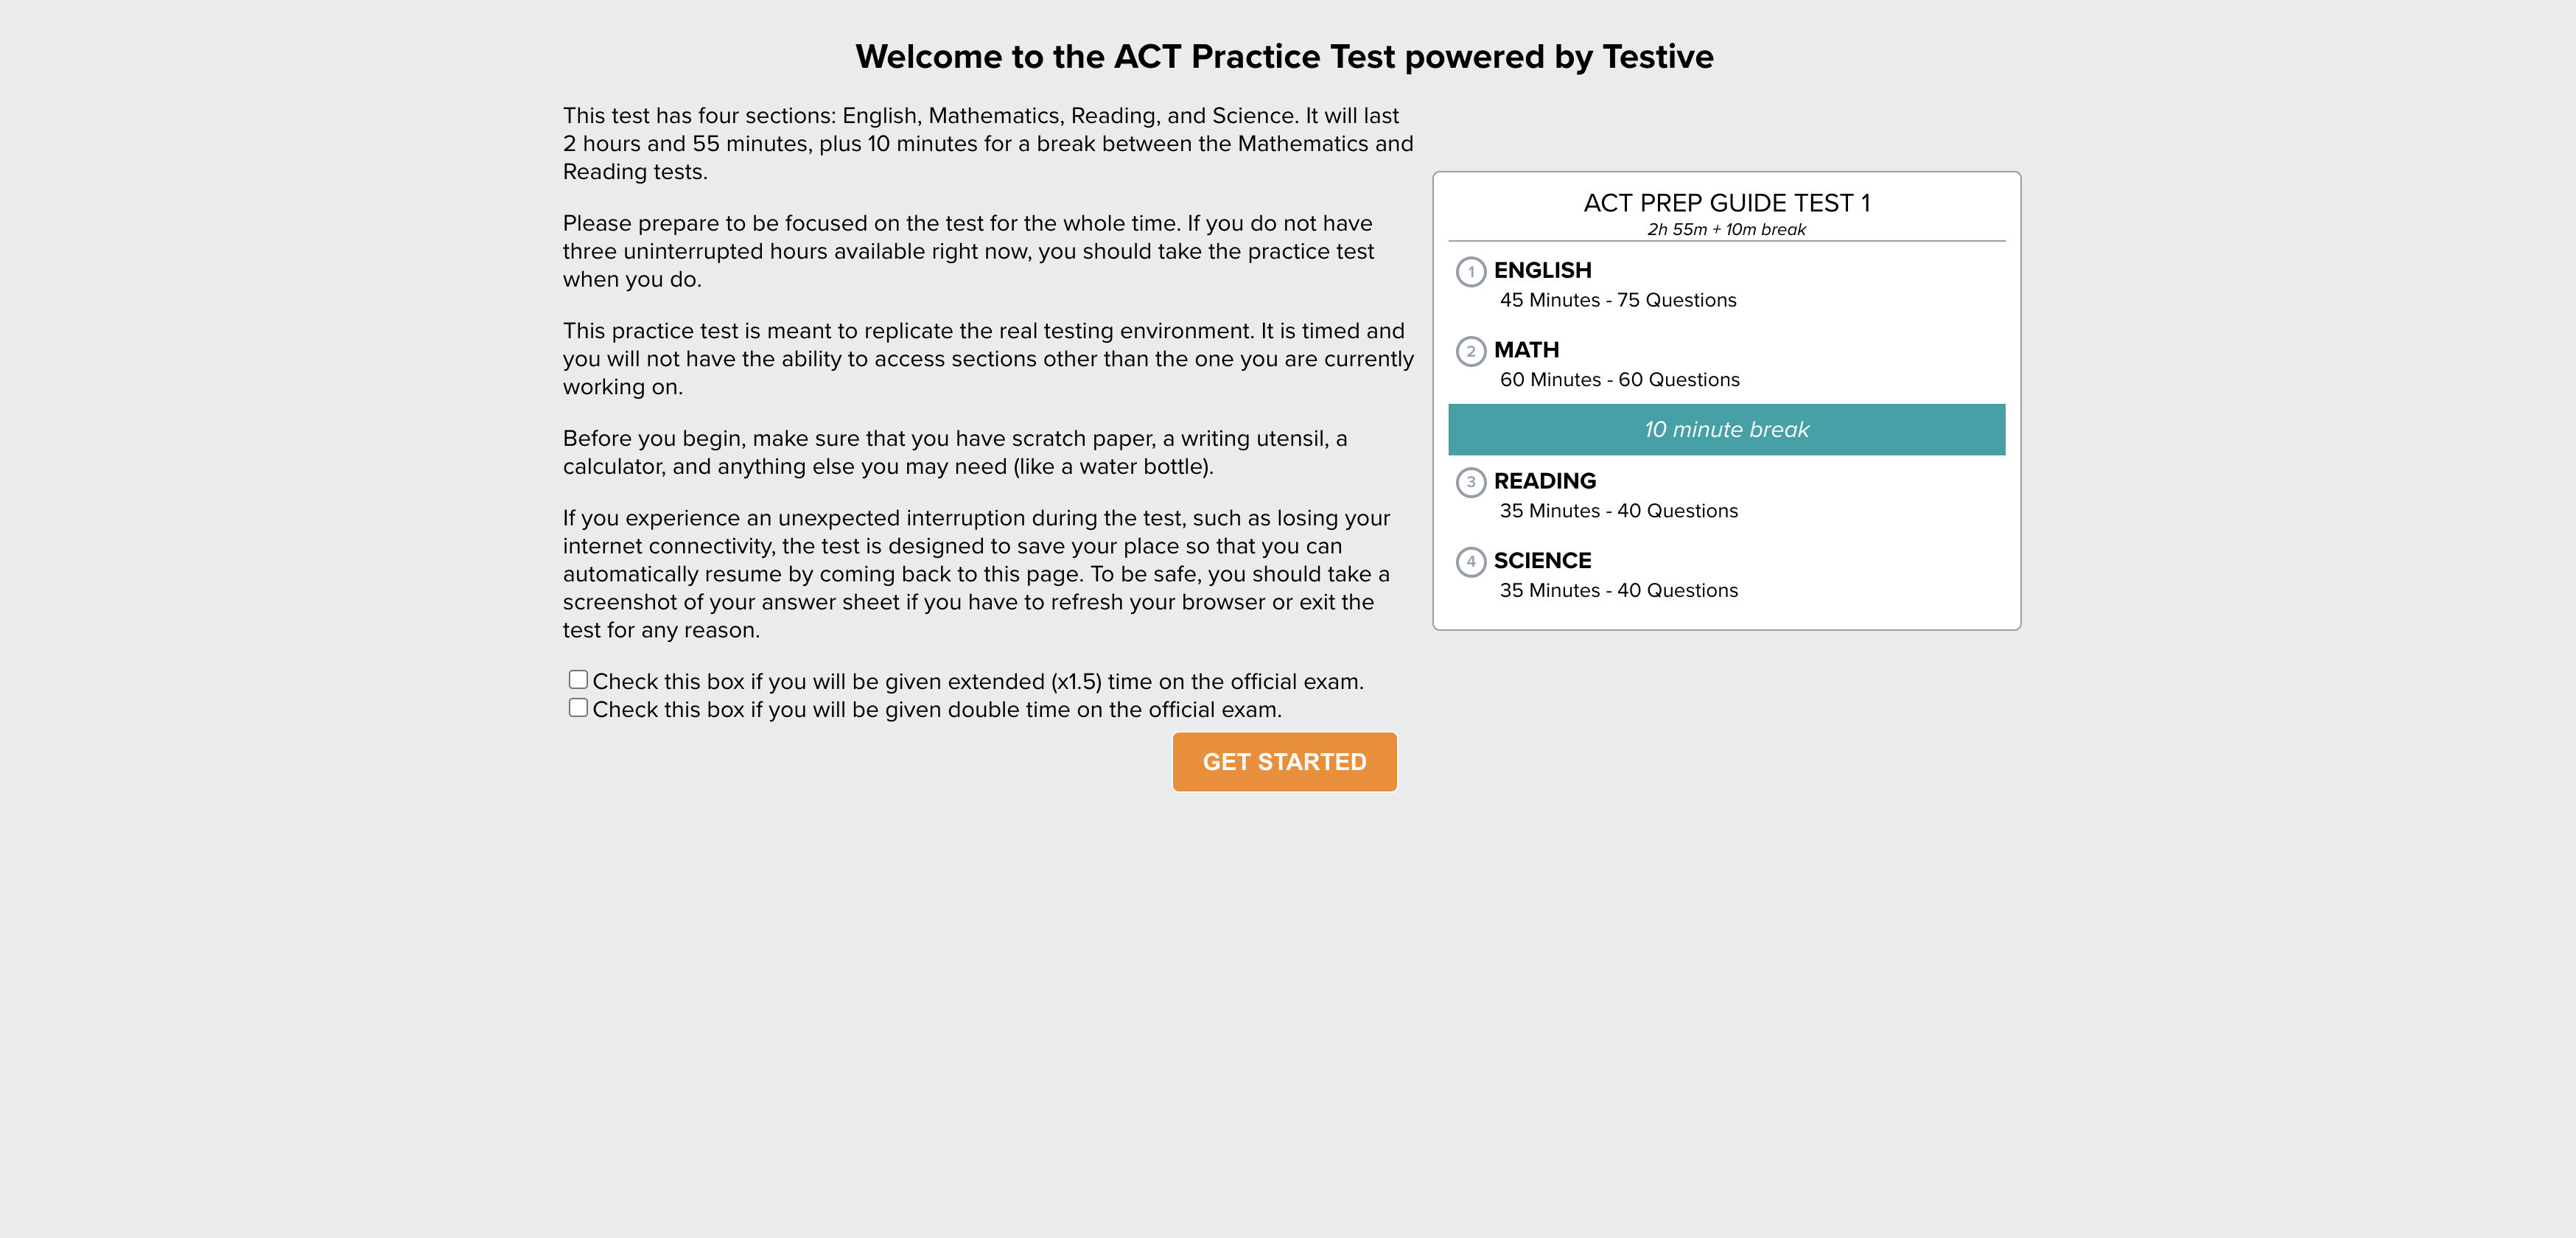Select the MATH section heading
2576x1238 pixels.
(x=1526, y=350)
